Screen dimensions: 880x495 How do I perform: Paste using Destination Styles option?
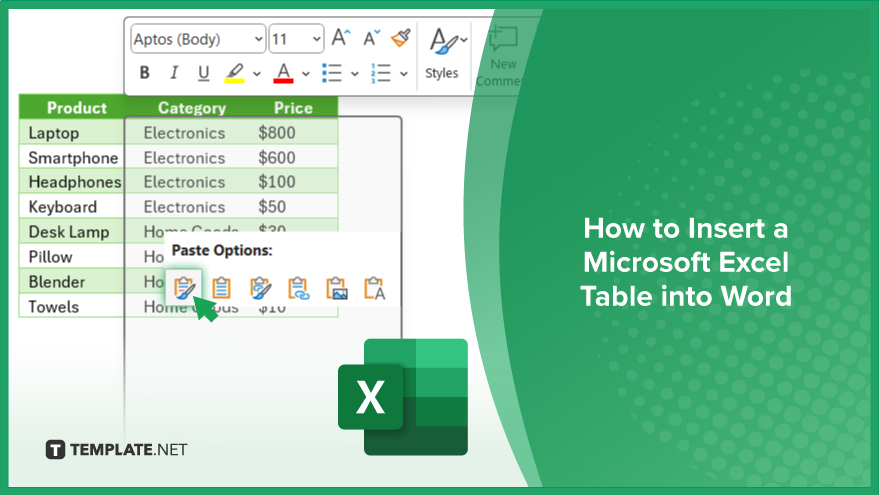(x=222, y=288)
